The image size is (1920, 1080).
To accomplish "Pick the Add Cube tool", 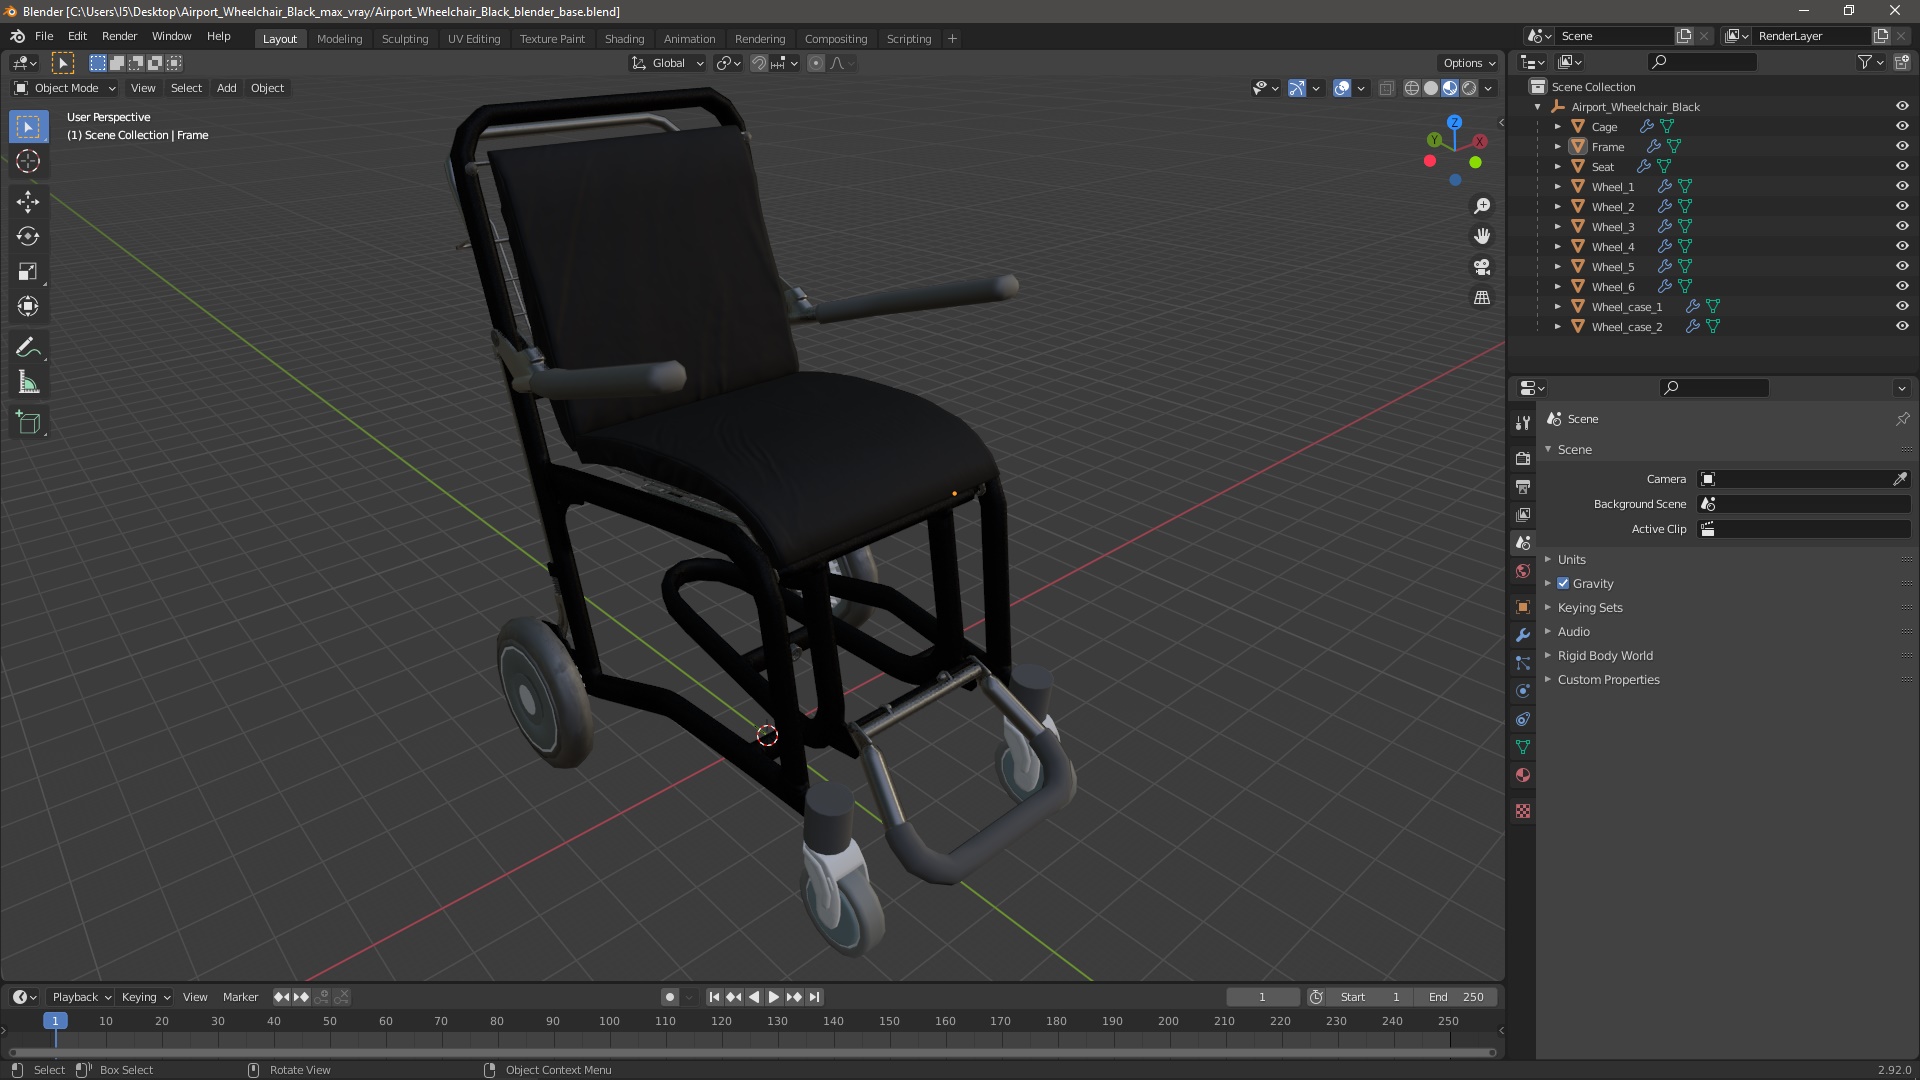I will [28, 423].
